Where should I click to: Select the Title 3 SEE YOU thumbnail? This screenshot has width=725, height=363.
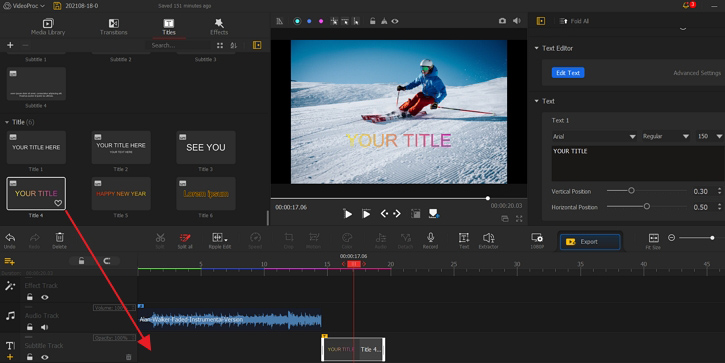click(206, 148)
